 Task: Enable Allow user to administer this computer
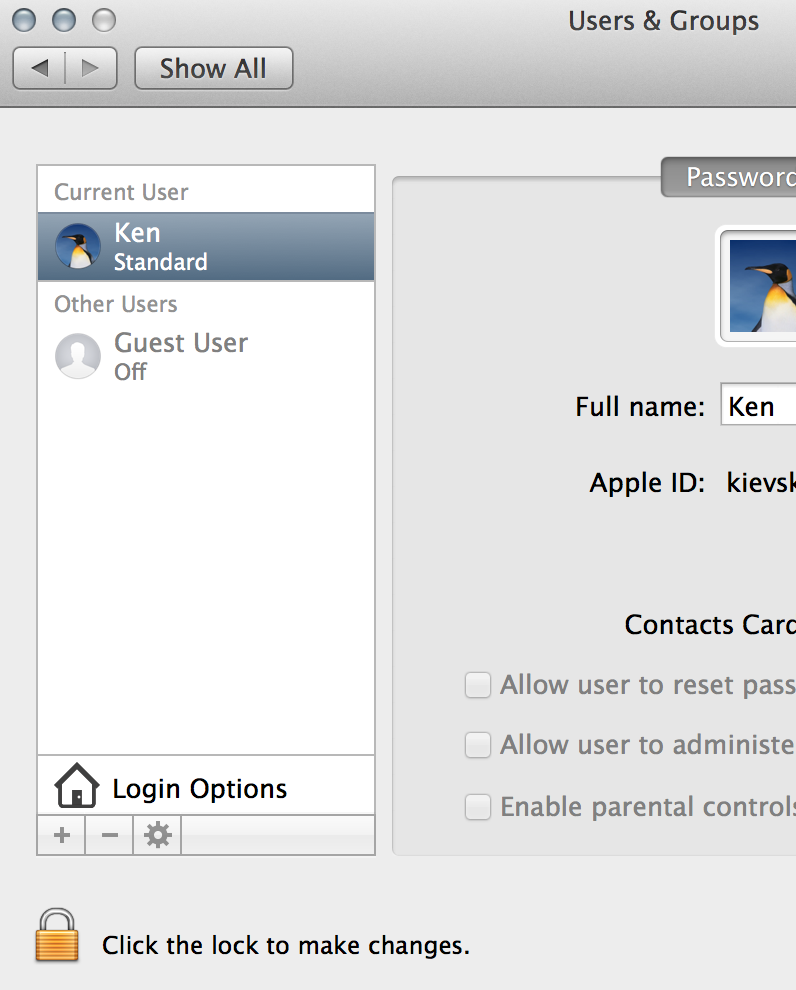479,745
